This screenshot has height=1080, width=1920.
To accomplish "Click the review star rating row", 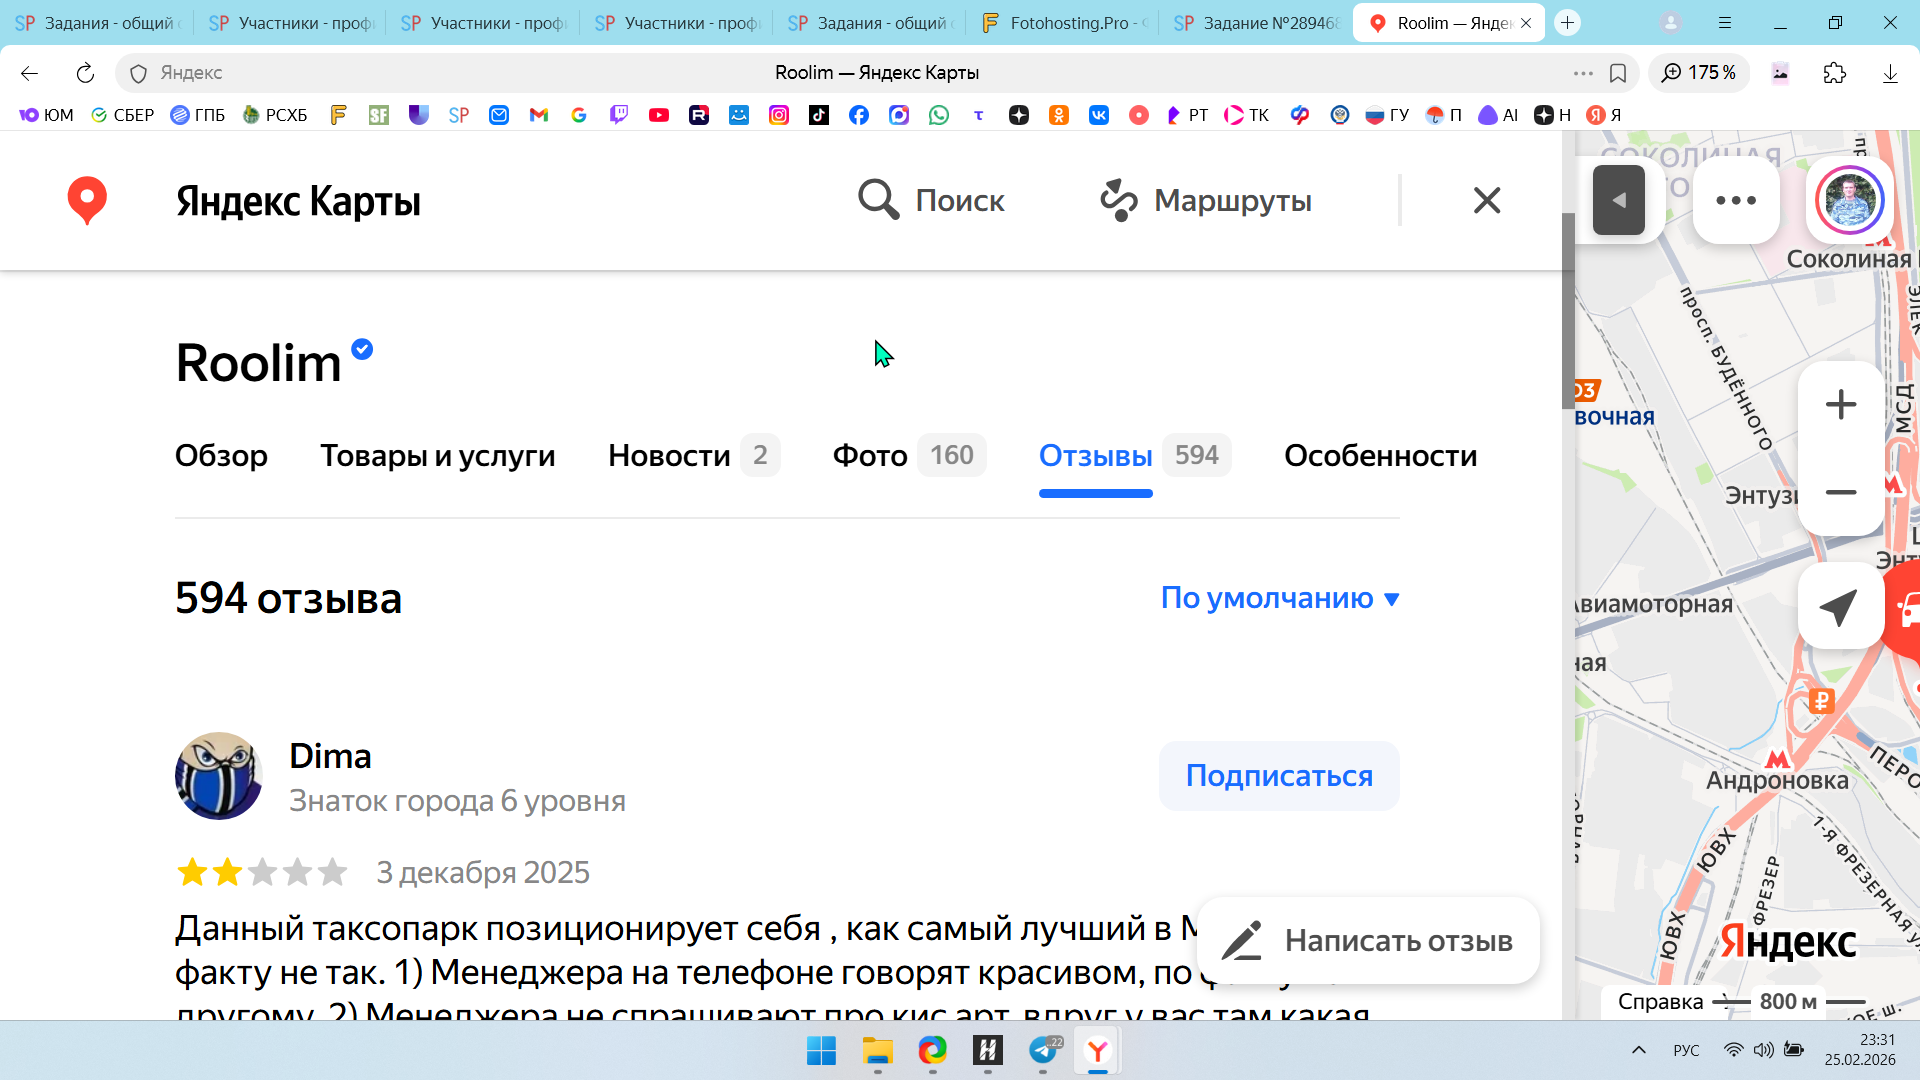I will (x=262, y=872).
